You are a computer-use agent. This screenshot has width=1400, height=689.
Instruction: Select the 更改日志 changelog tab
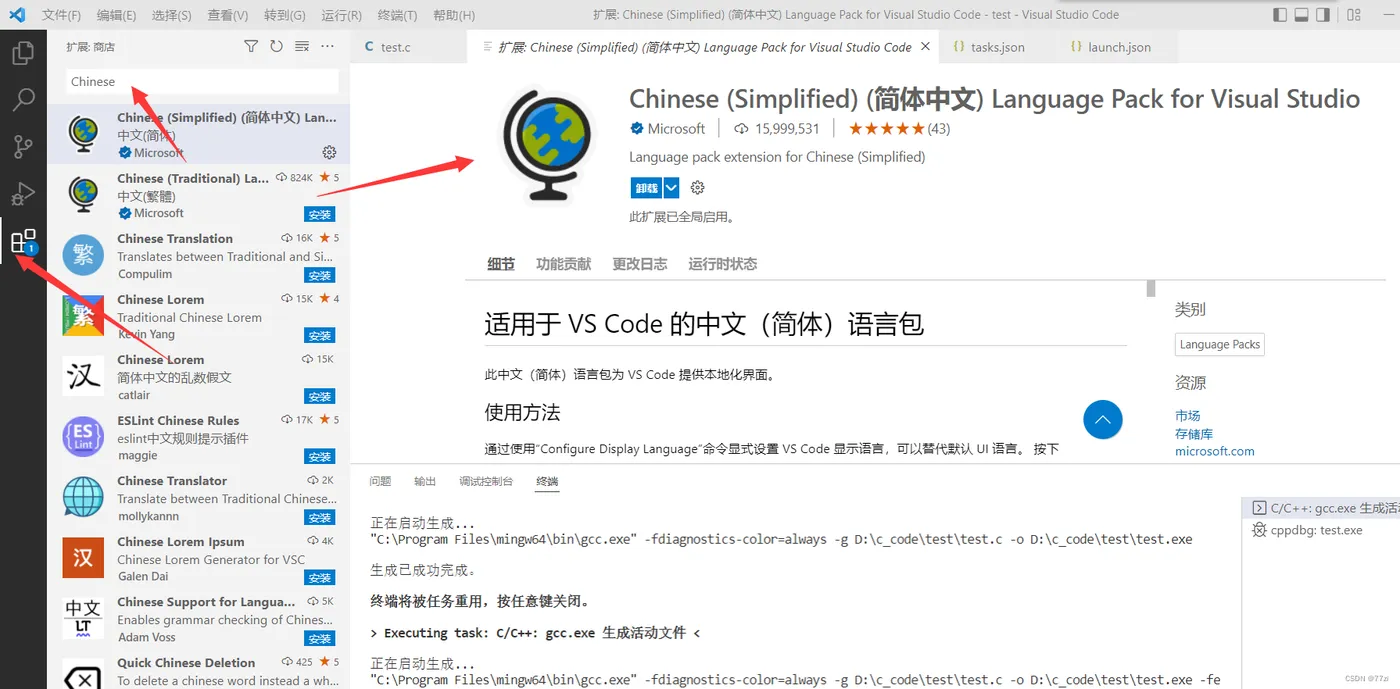[x=640, y=264]
